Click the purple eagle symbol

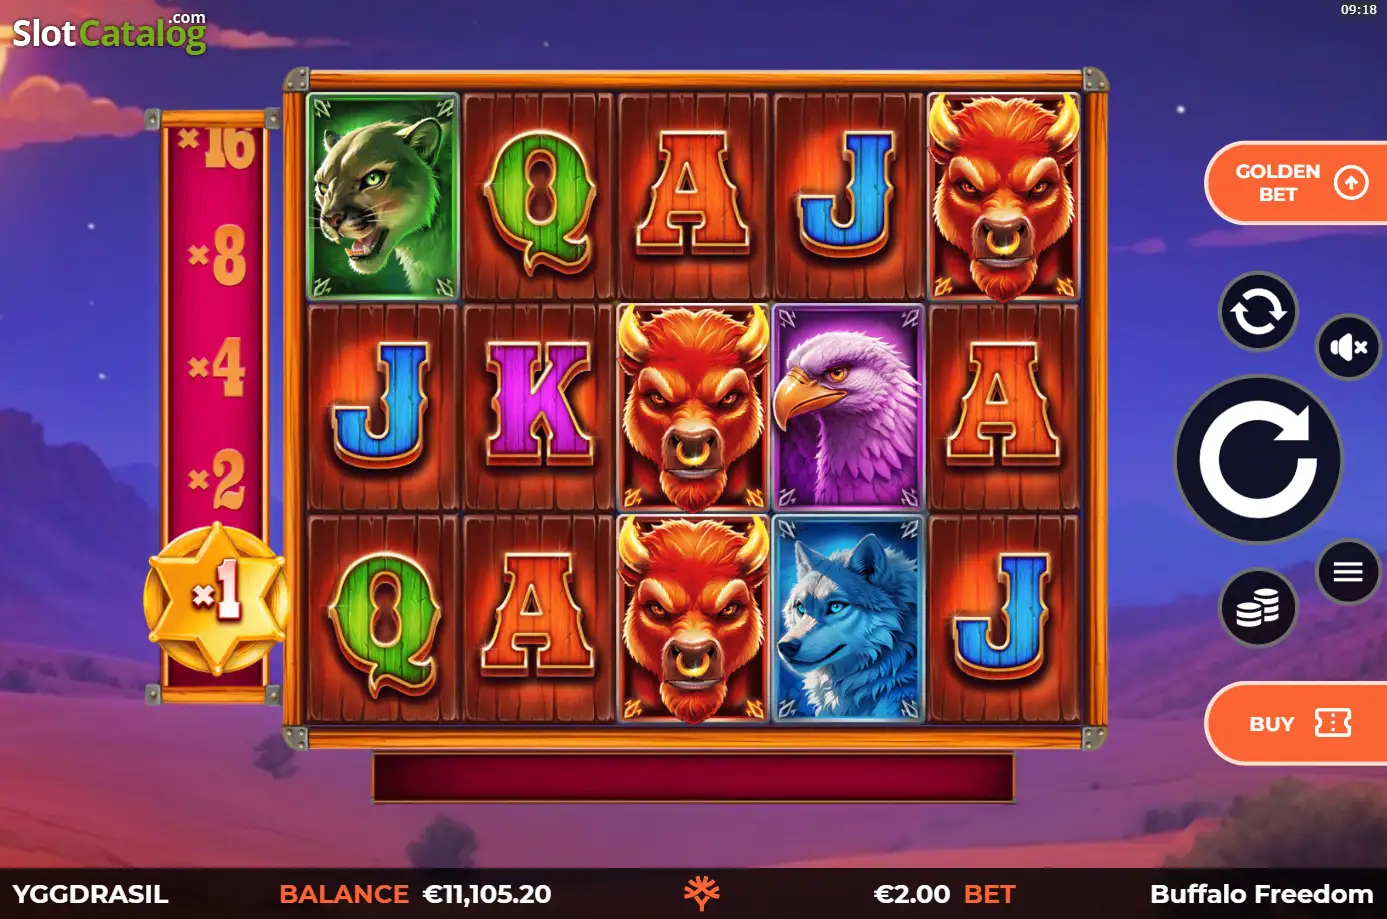[x=848, y=407]
